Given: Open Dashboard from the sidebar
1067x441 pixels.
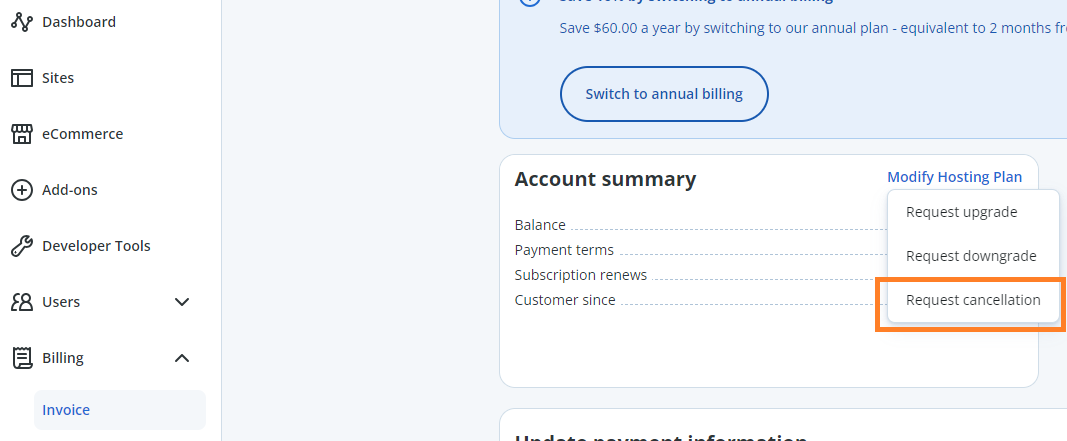Looking at the screenshot, I should [x=79, y=22].
